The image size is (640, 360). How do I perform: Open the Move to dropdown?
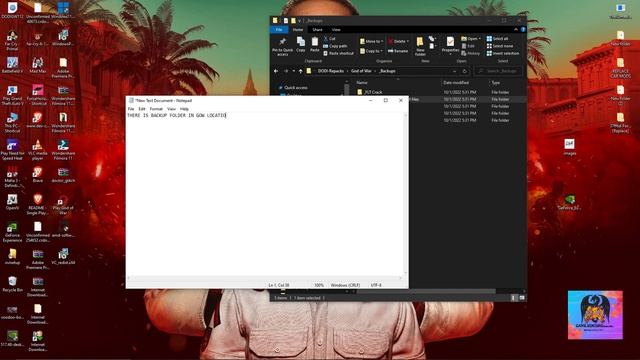[371, 41]
